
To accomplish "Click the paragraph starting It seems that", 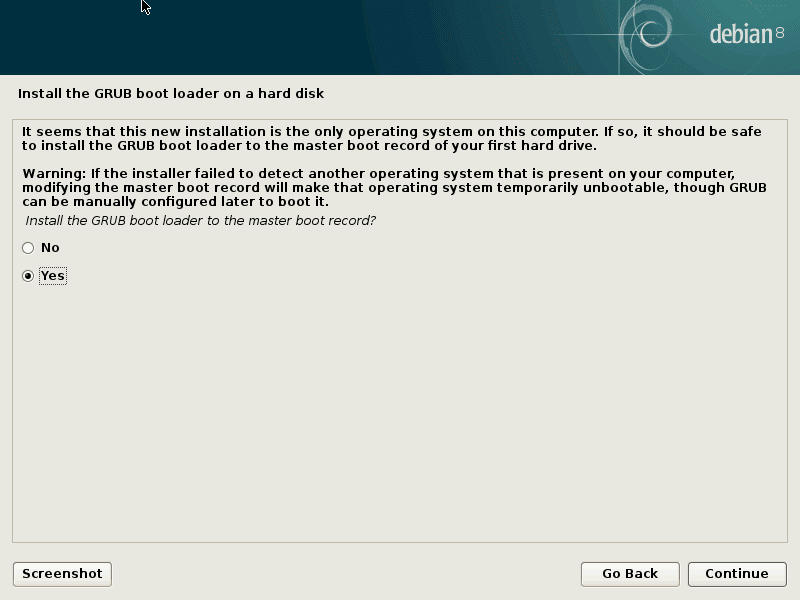I will coord(391,139).
